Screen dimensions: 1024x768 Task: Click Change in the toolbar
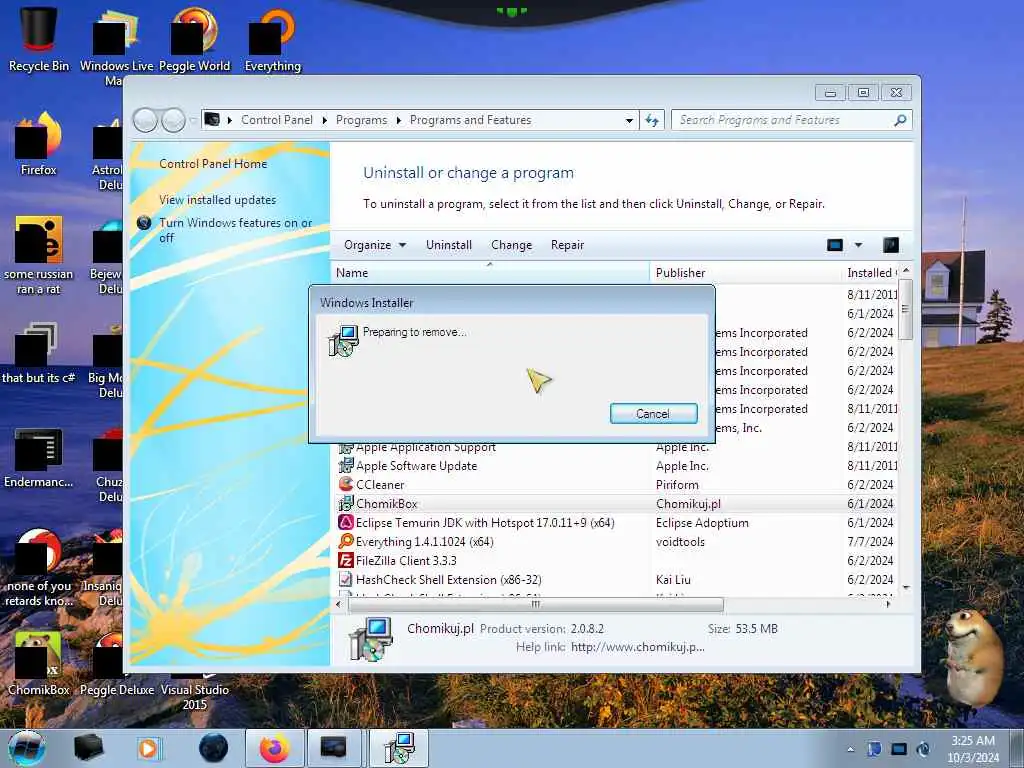pos(511,245)
